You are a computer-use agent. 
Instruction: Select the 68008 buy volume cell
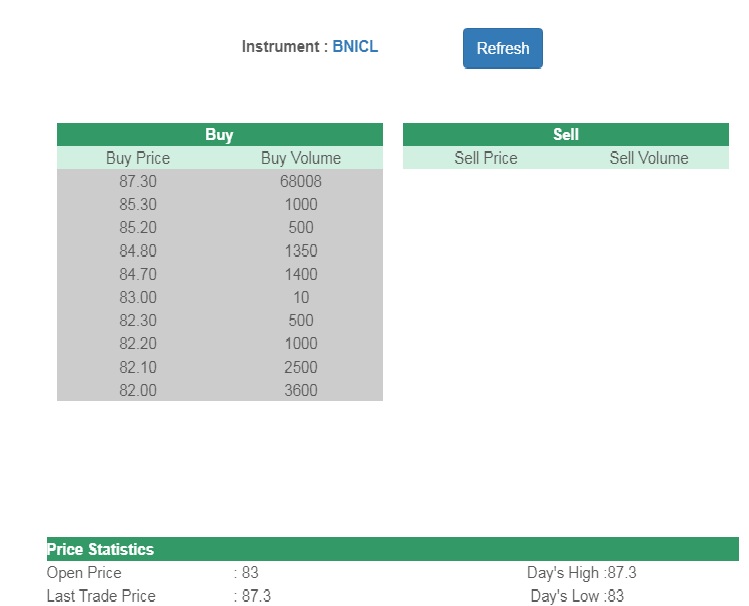(300, 181)
